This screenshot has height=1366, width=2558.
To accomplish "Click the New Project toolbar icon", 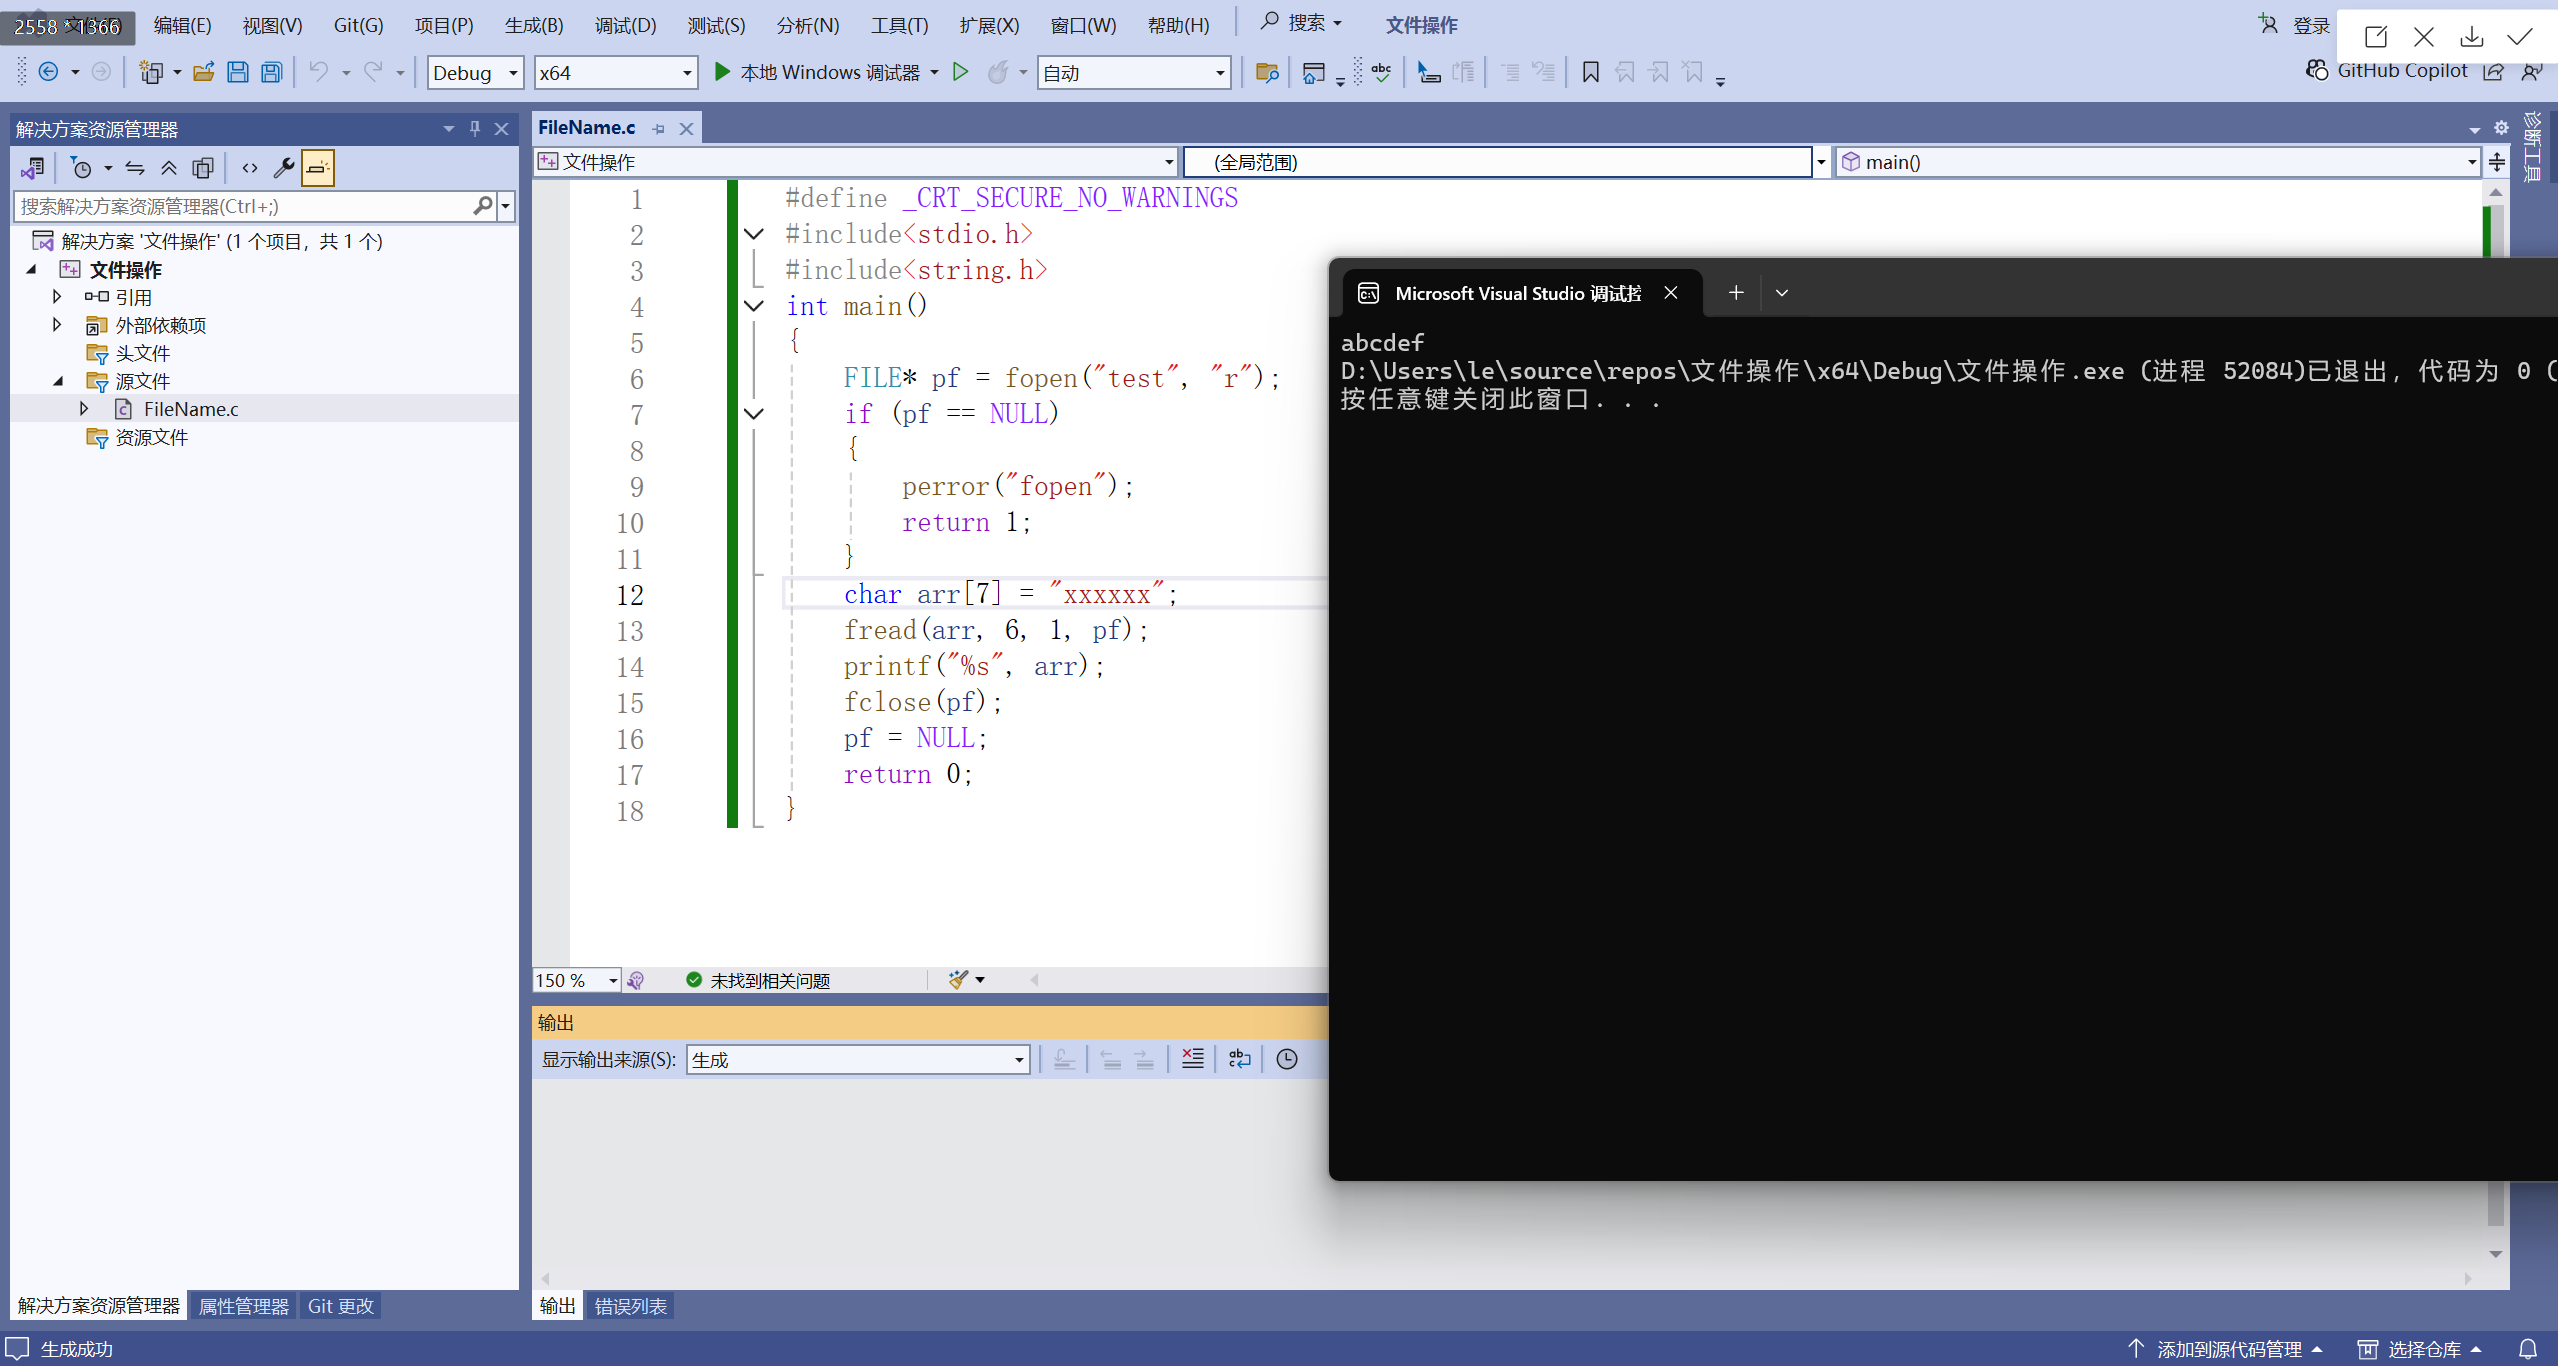I will point(151,72).
